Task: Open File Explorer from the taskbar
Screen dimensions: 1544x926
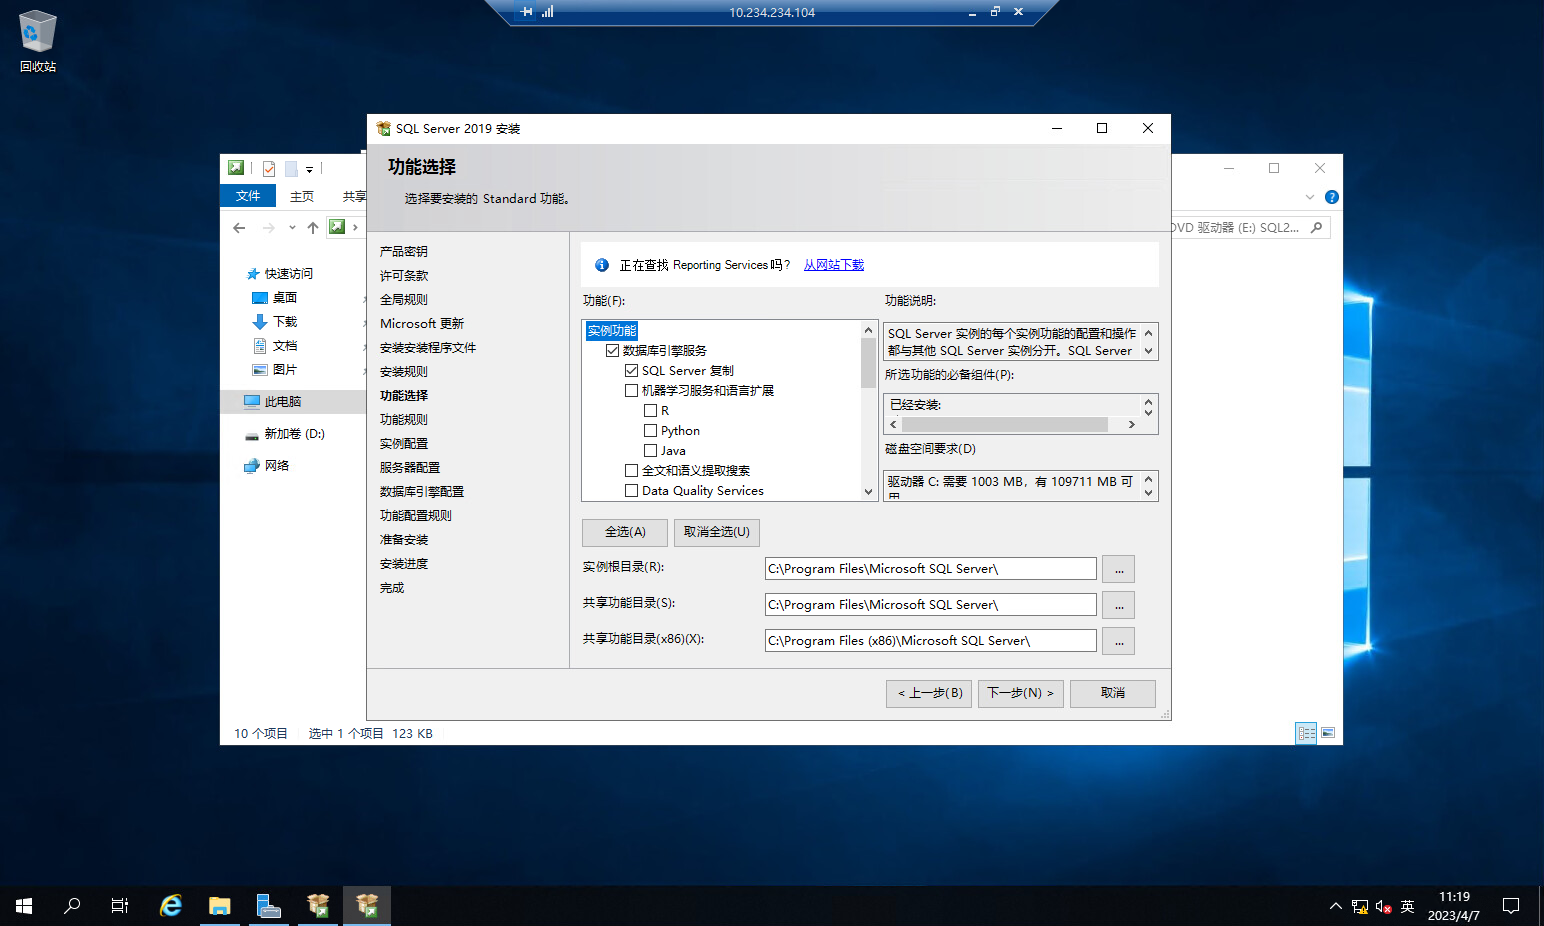Action: (219, 906)
